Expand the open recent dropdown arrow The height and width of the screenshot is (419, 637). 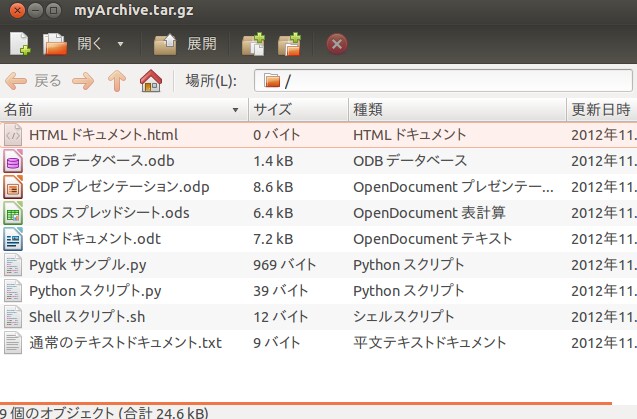120,44
